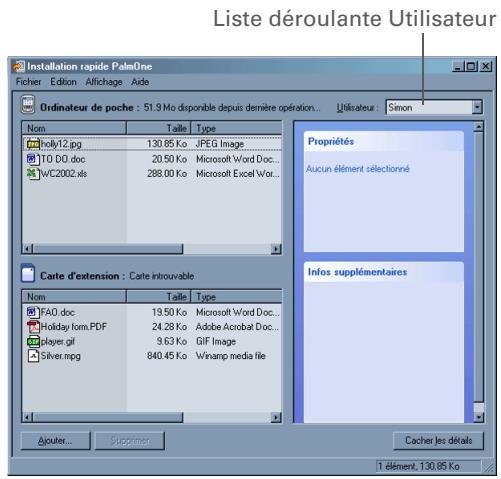The height and width of the screenshot is (479, 501).
Task: Open the Affichage menu
Action: click(x=104, y=82)
